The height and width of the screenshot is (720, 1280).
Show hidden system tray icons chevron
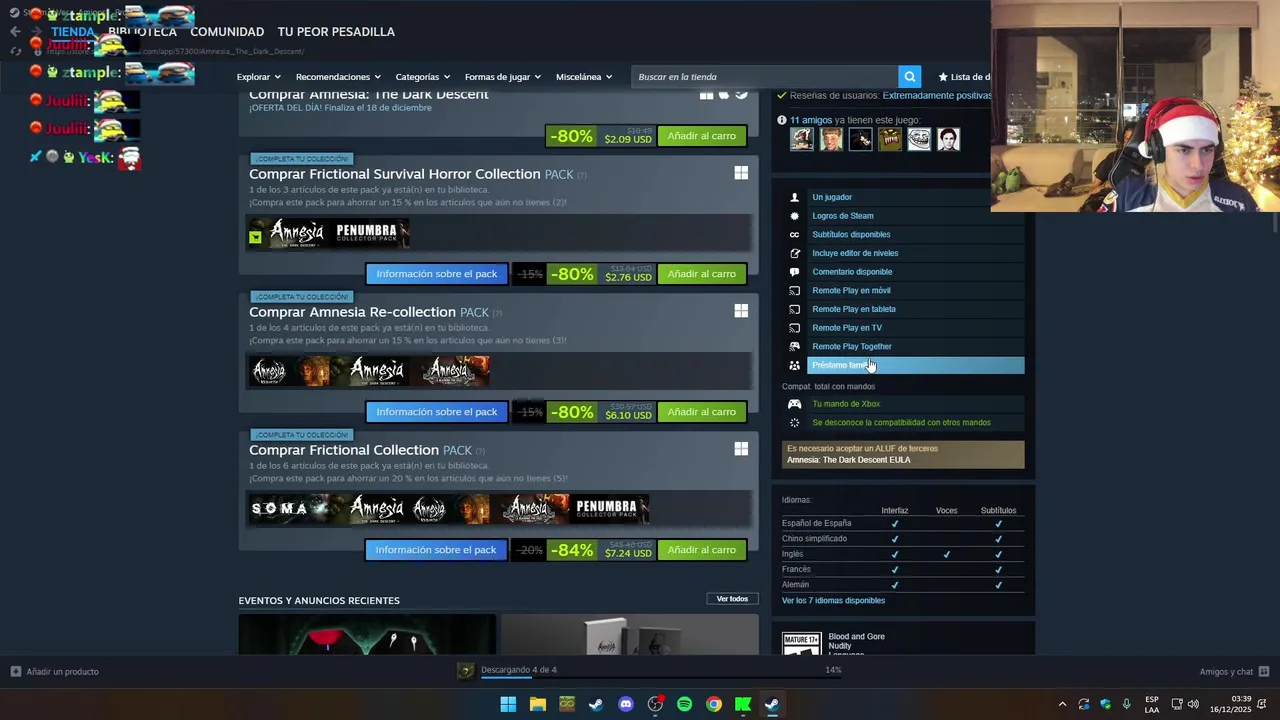tap(1062, 704)
